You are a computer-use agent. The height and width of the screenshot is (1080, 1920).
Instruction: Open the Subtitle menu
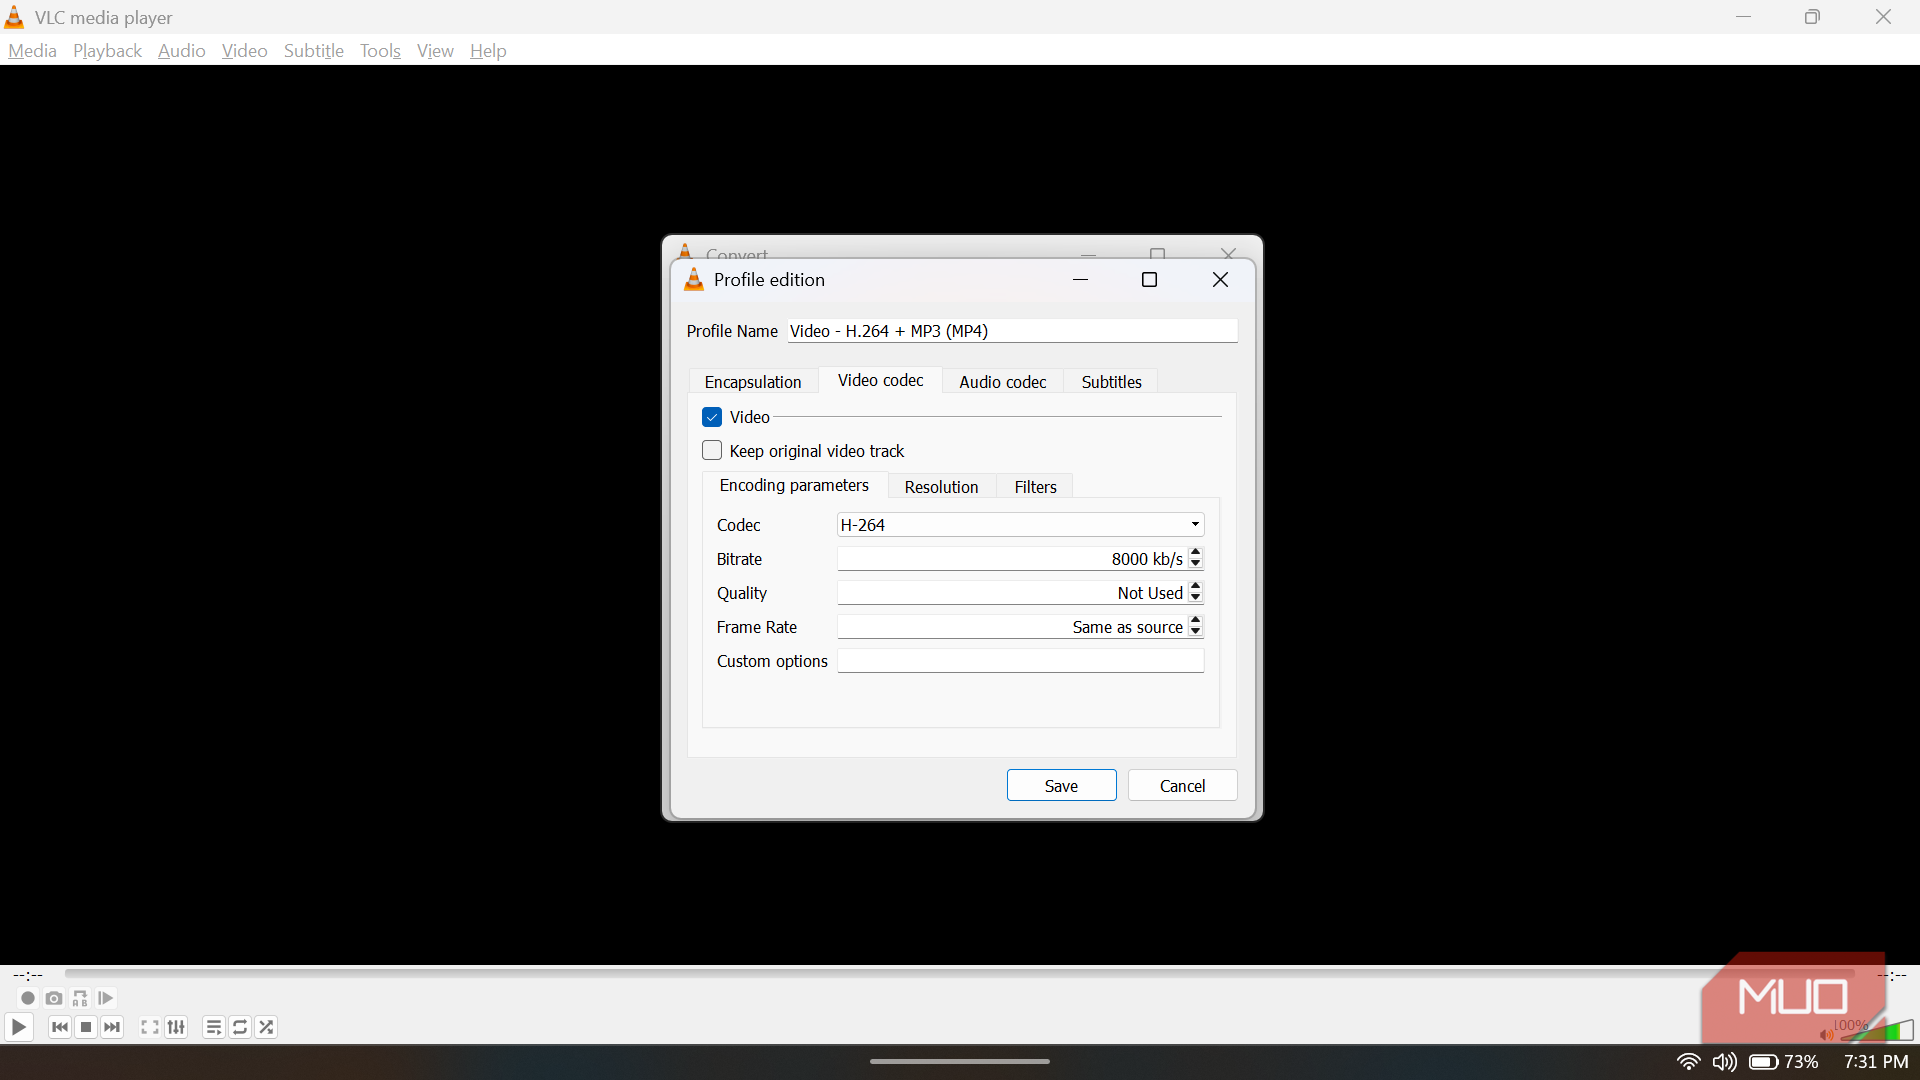313,51
